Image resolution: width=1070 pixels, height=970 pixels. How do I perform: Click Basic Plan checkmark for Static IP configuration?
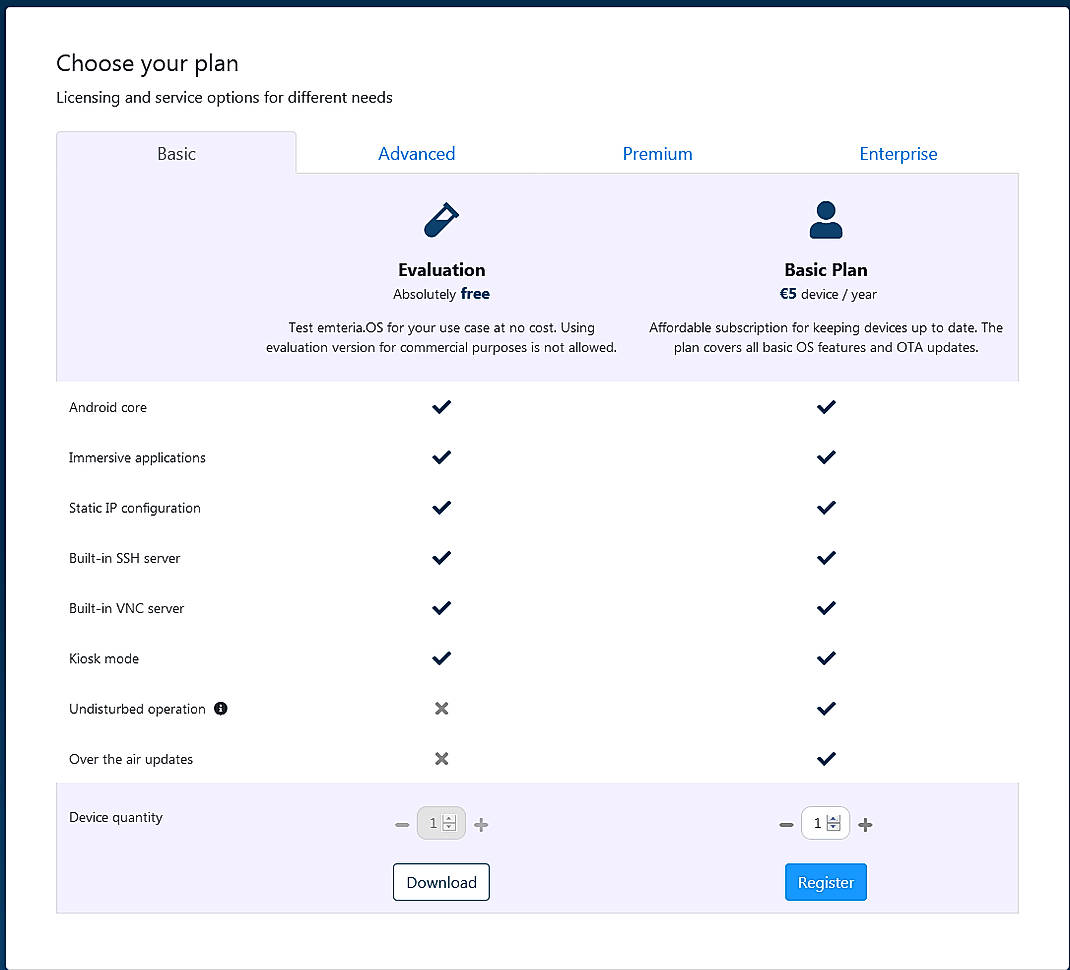pos(826,508)
